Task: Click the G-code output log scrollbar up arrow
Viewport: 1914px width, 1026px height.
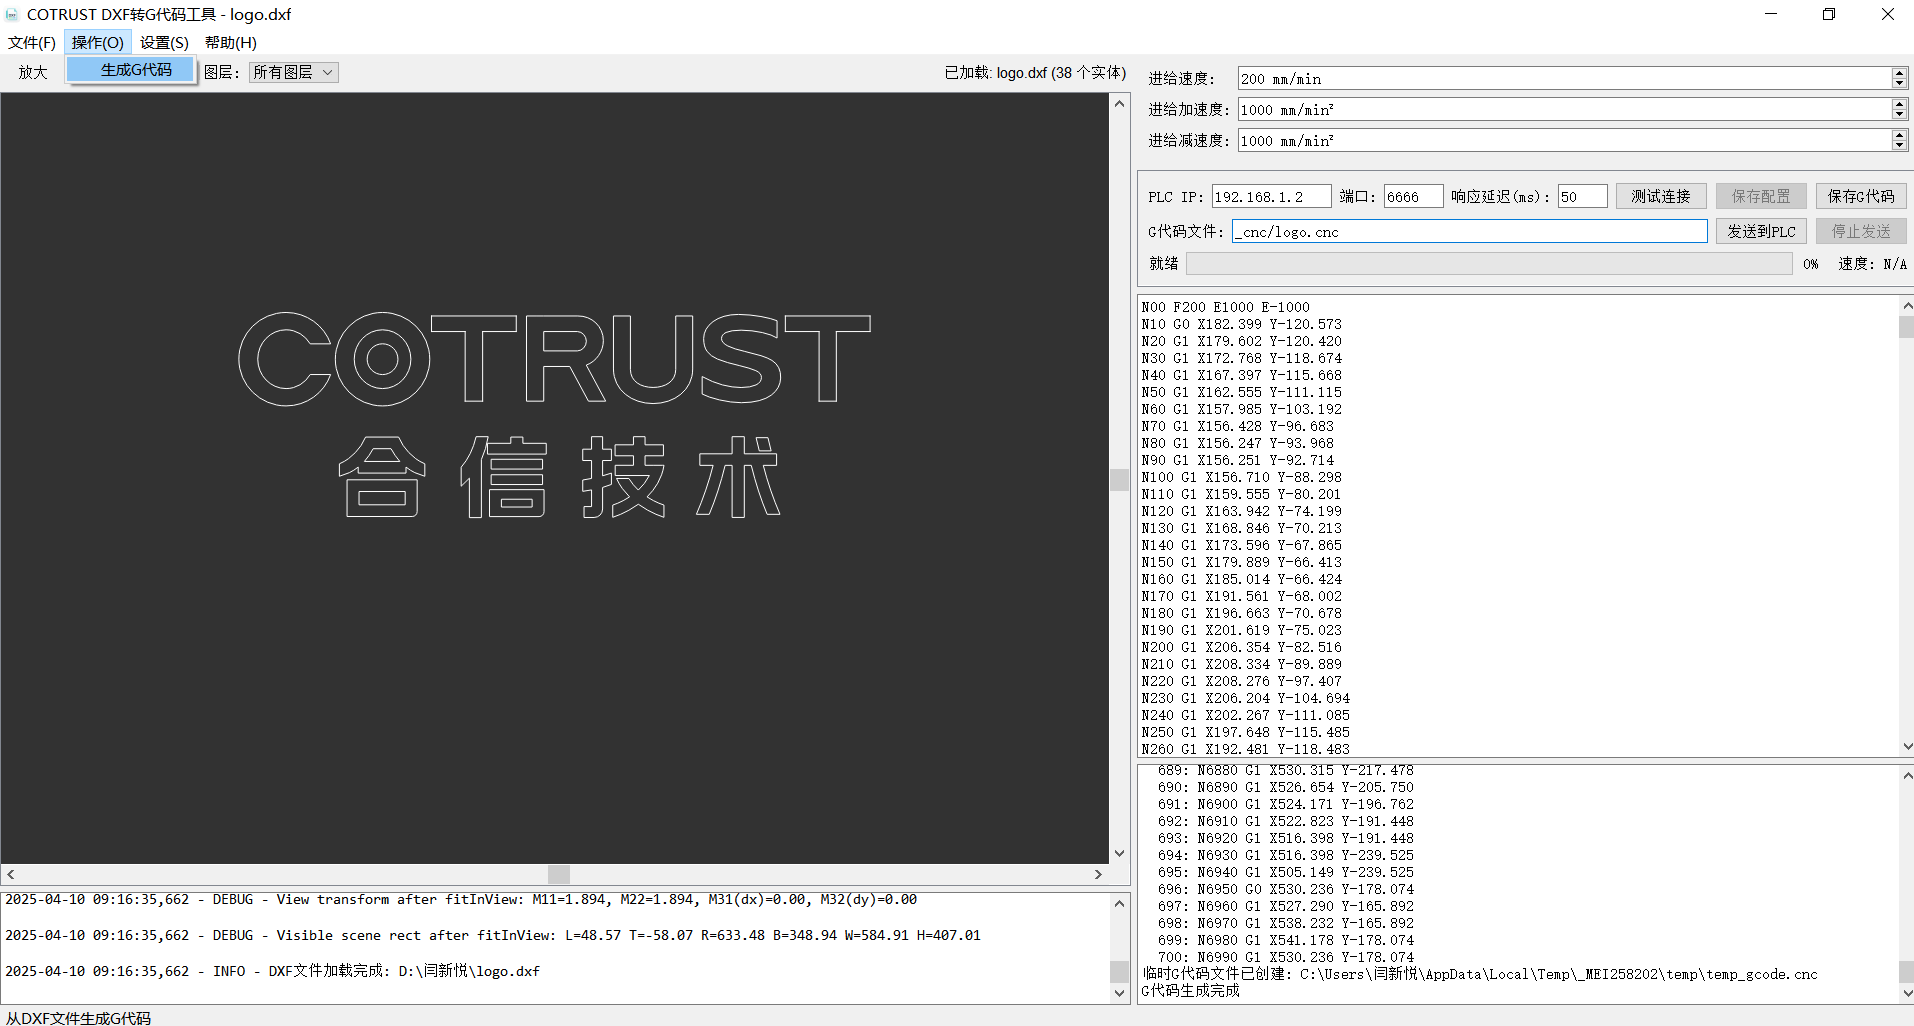Action: click(1907, 775)
